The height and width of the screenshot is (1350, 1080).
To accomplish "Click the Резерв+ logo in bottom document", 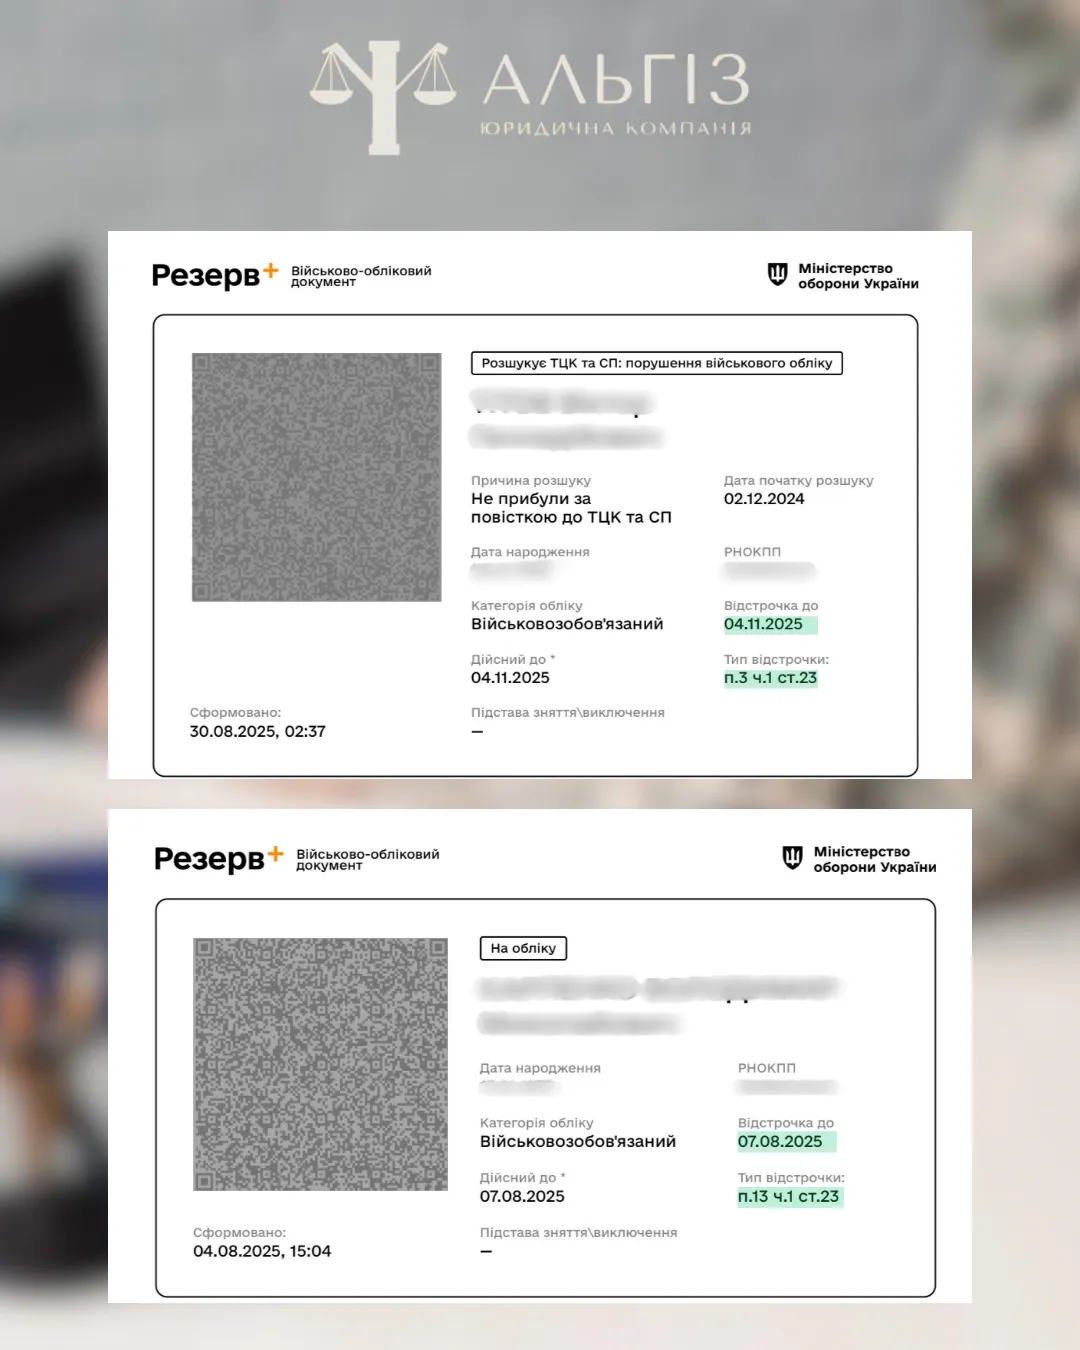I will point(219,858).
